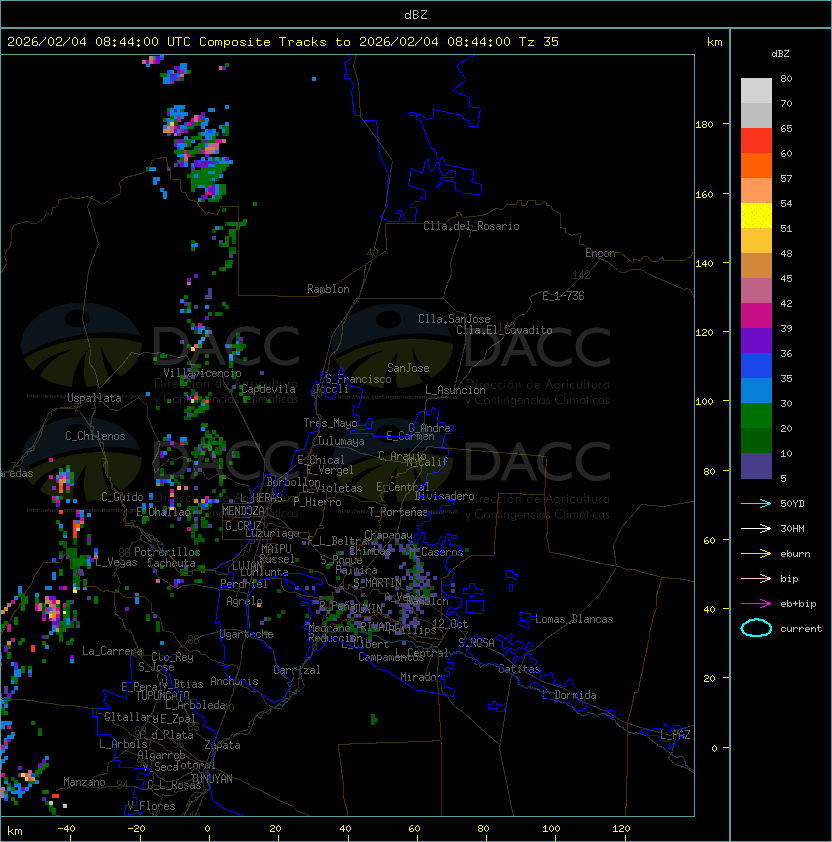Viewport: 832px width, 842px height.
Task: Click the 120 km mark on horizontal axis
Action: 621,829
